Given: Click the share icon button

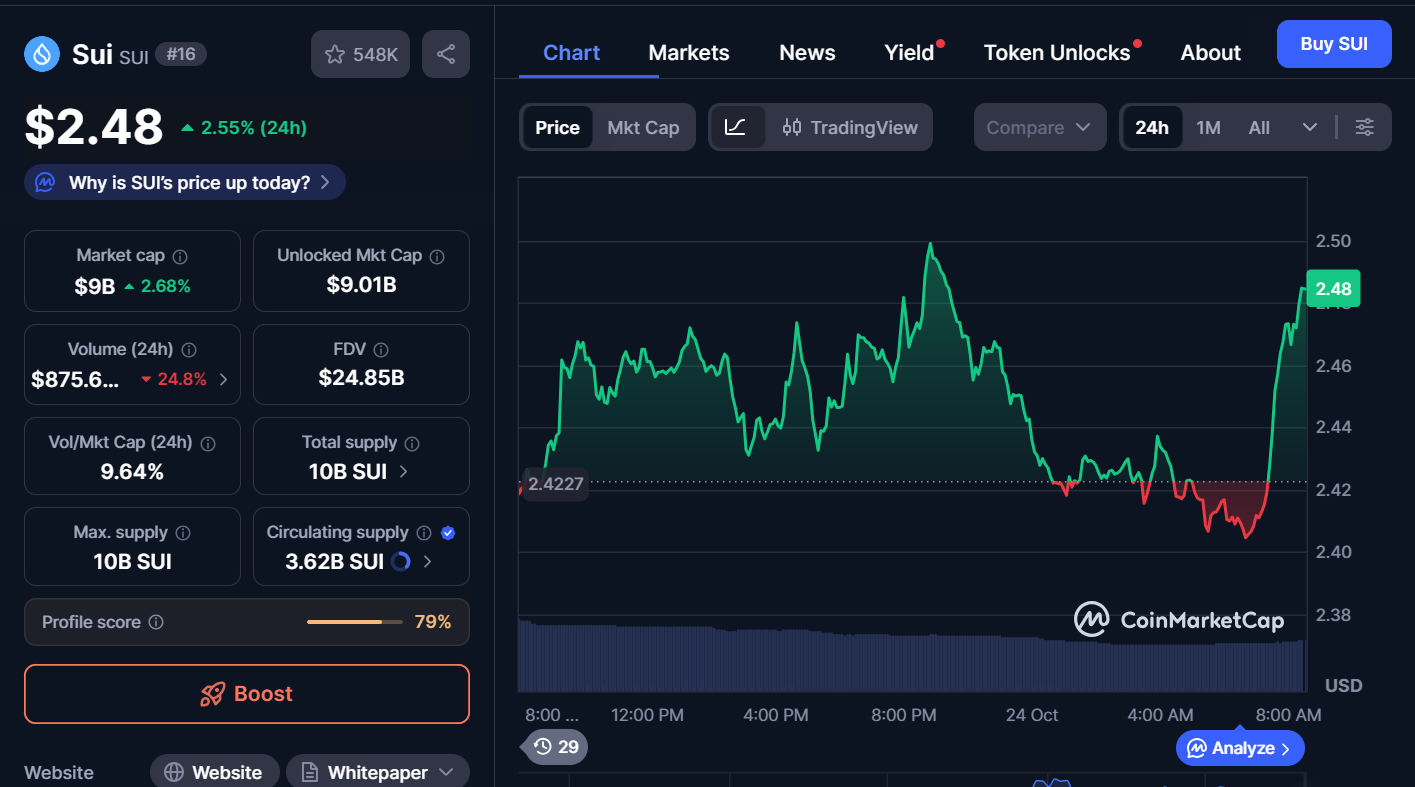Looking at the screenshot, I should [x=446, y=54].
